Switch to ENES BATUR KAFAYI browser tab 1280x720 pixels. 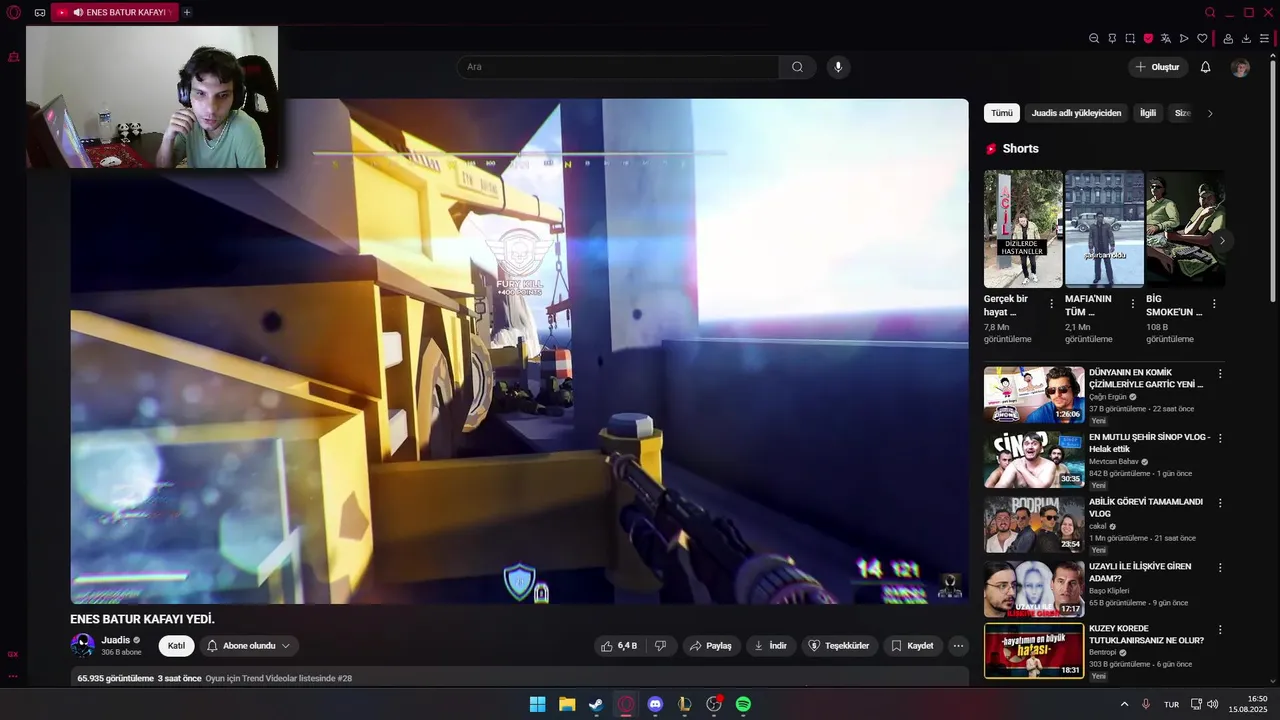point(114,13)
